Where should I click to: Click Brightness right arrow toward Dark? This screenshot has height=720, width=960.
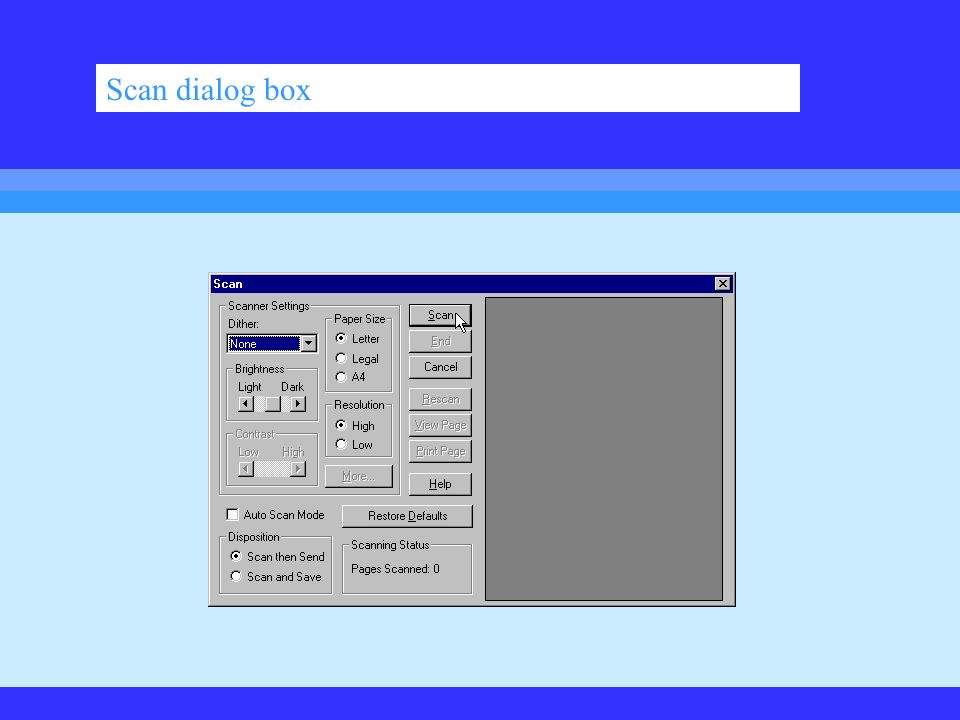tap(298, 403)
